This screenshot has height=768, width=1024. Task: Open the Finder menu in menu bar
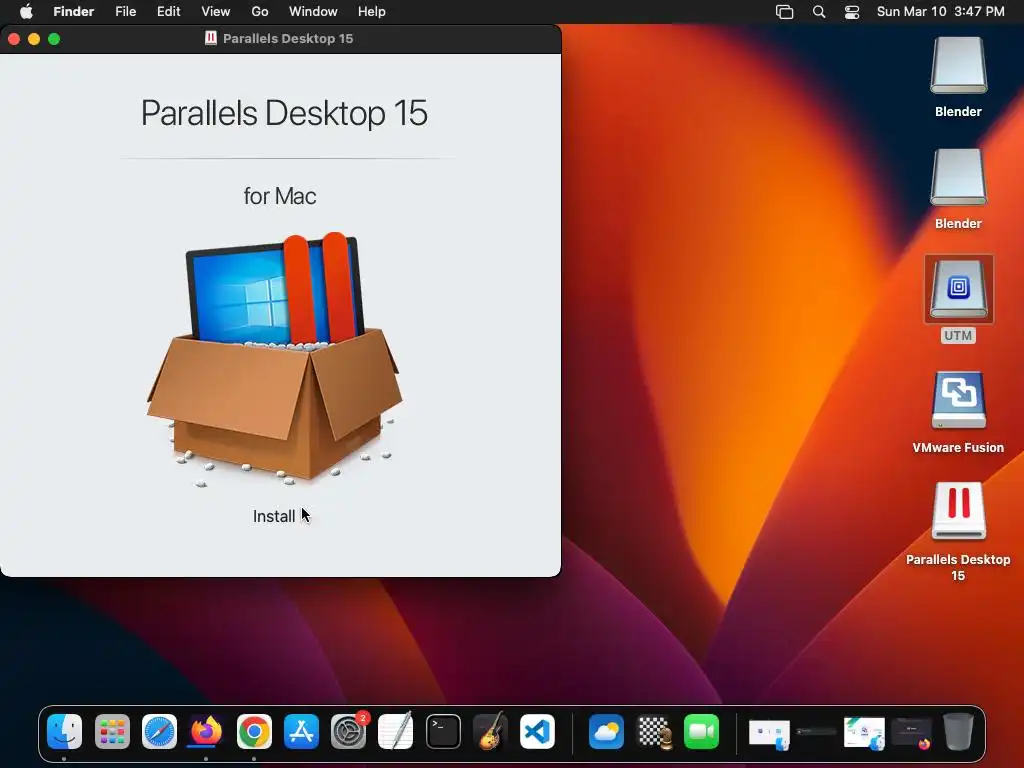73,11
